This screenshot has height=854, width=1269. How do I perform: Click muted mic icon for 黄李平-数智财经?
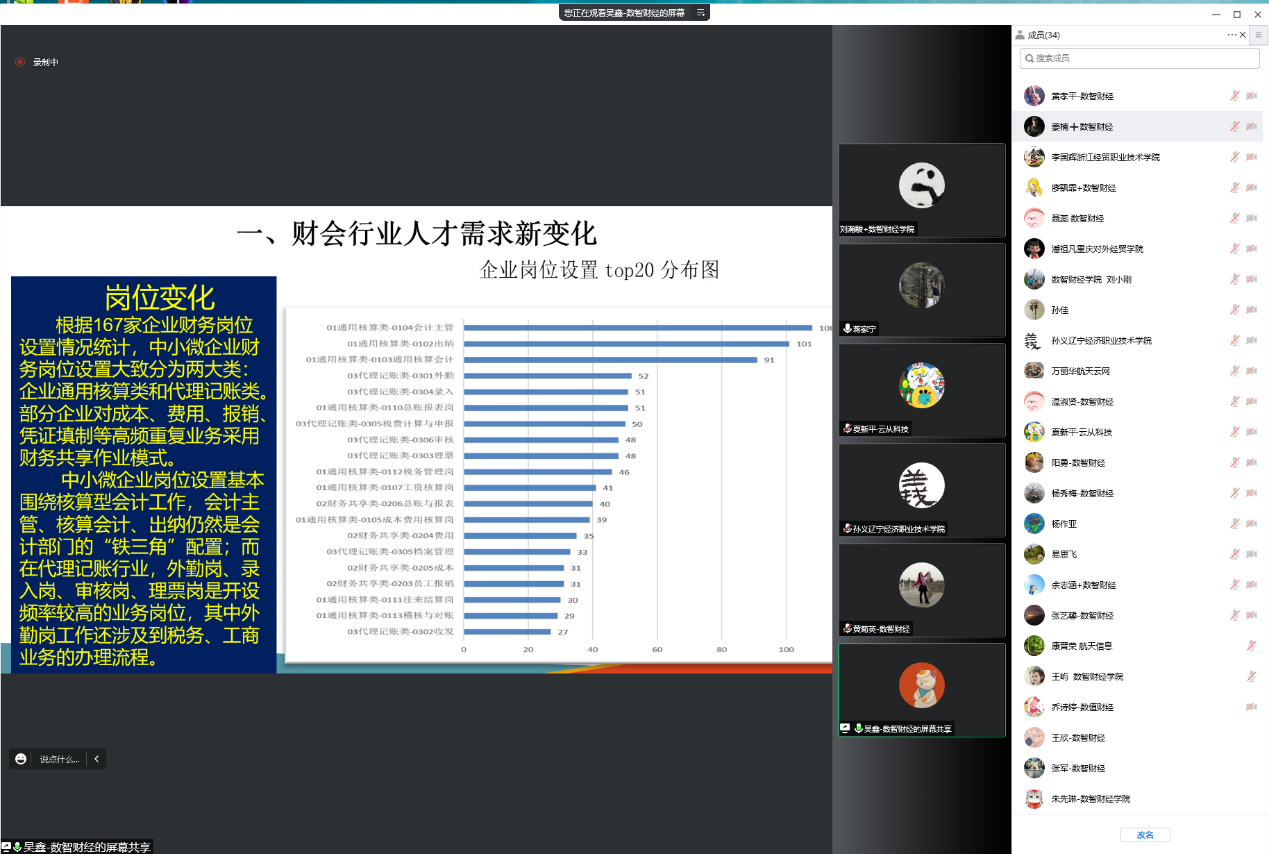tap(1235, 96)
